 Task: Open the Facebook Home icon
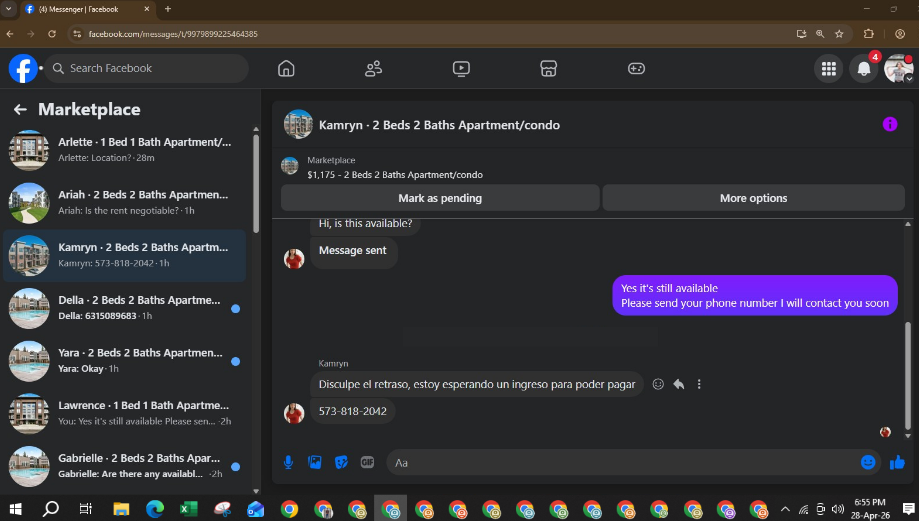286,69
